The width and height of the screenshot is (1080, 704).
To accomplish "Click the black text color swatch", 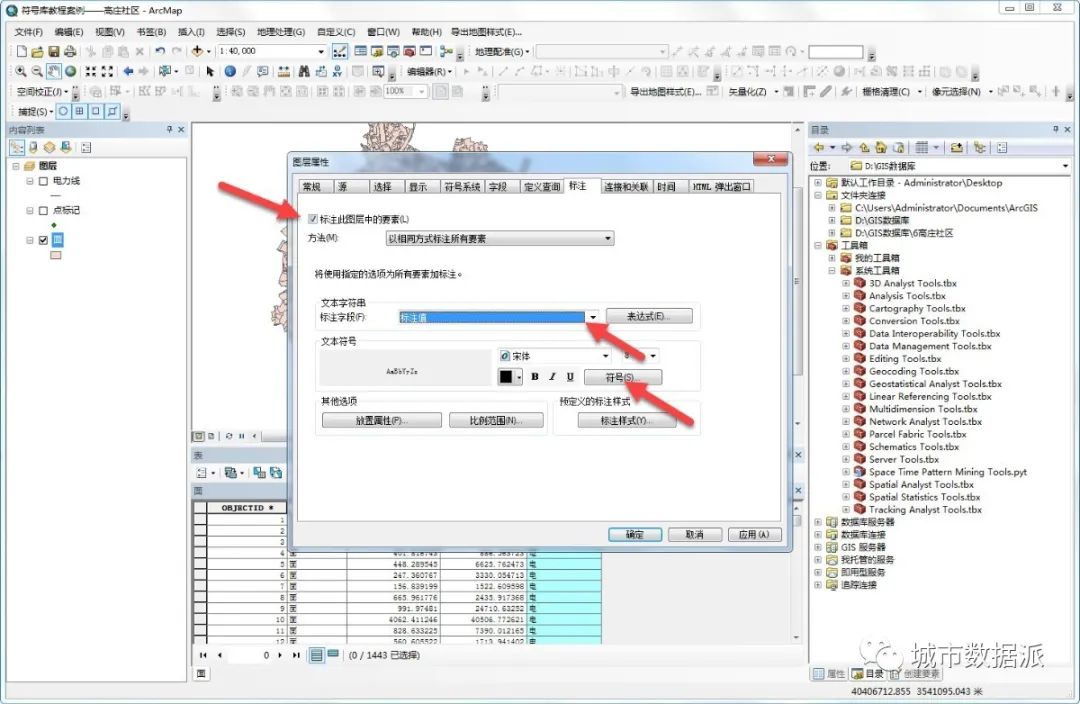I will click(x=506, y=377).
